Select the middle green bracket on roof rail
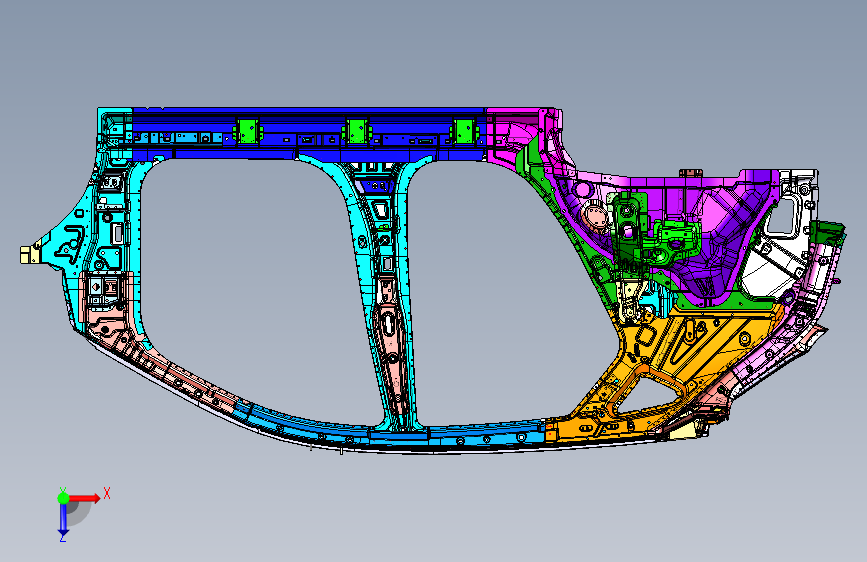Viewport: 867px width, 562px height. click(x=356, y=131)
